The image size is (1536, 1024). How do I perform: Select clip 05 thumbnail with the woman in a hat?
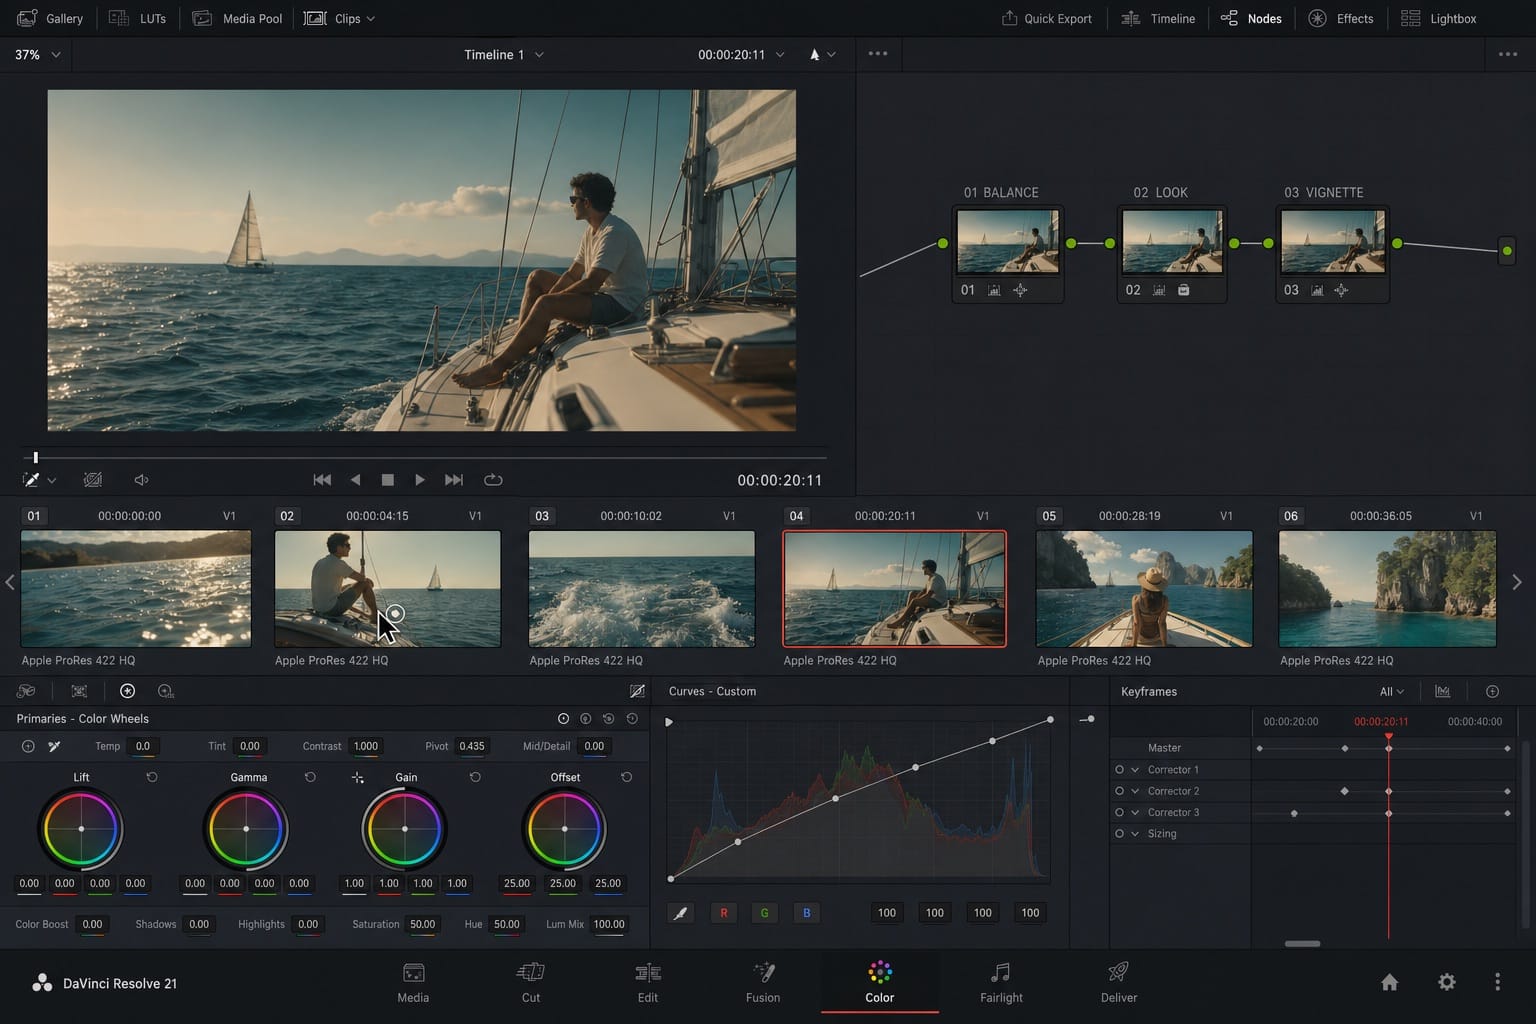coord(1144,589)
